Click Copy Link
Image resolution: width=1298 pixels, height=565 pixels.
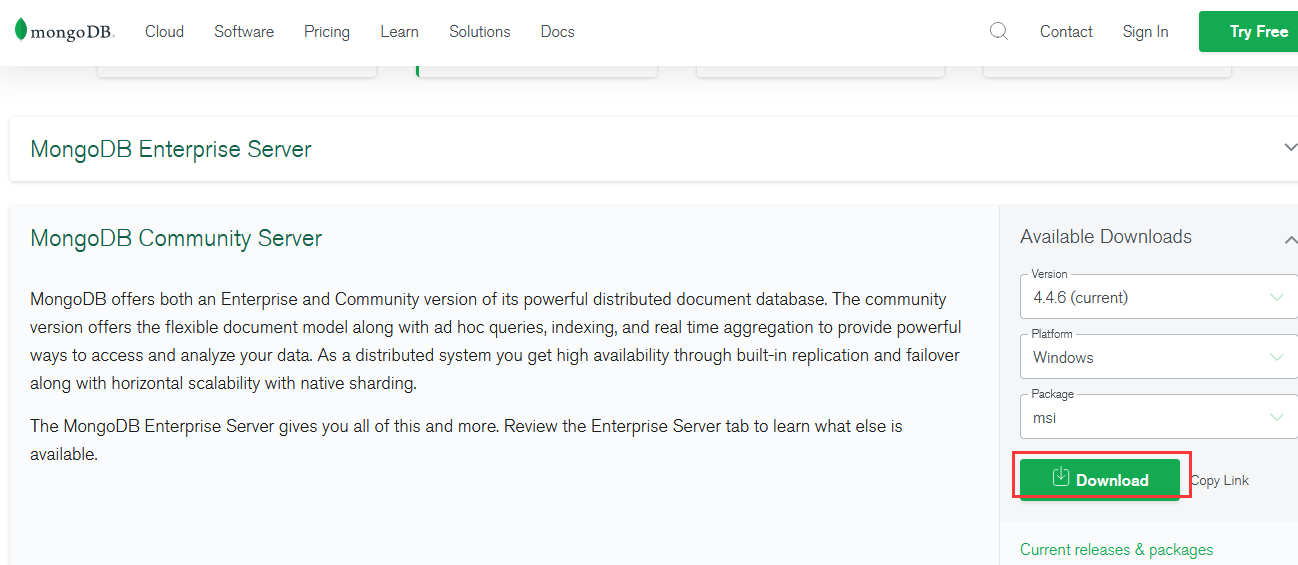click(x=1220, y=480)
